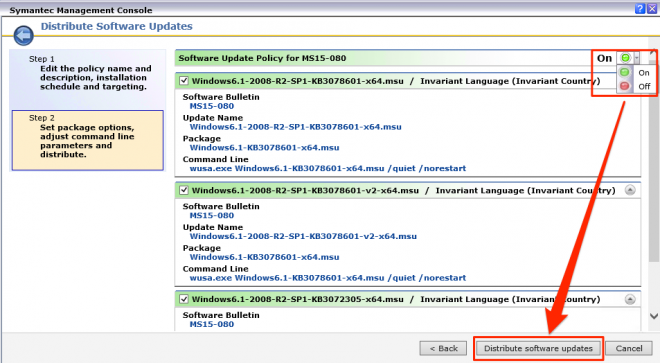This screenshot has height=363, width=660.
Task: Uncheck the KB3078601-v2-x64.msu update checkbox
Action: [x=184, y=190]
